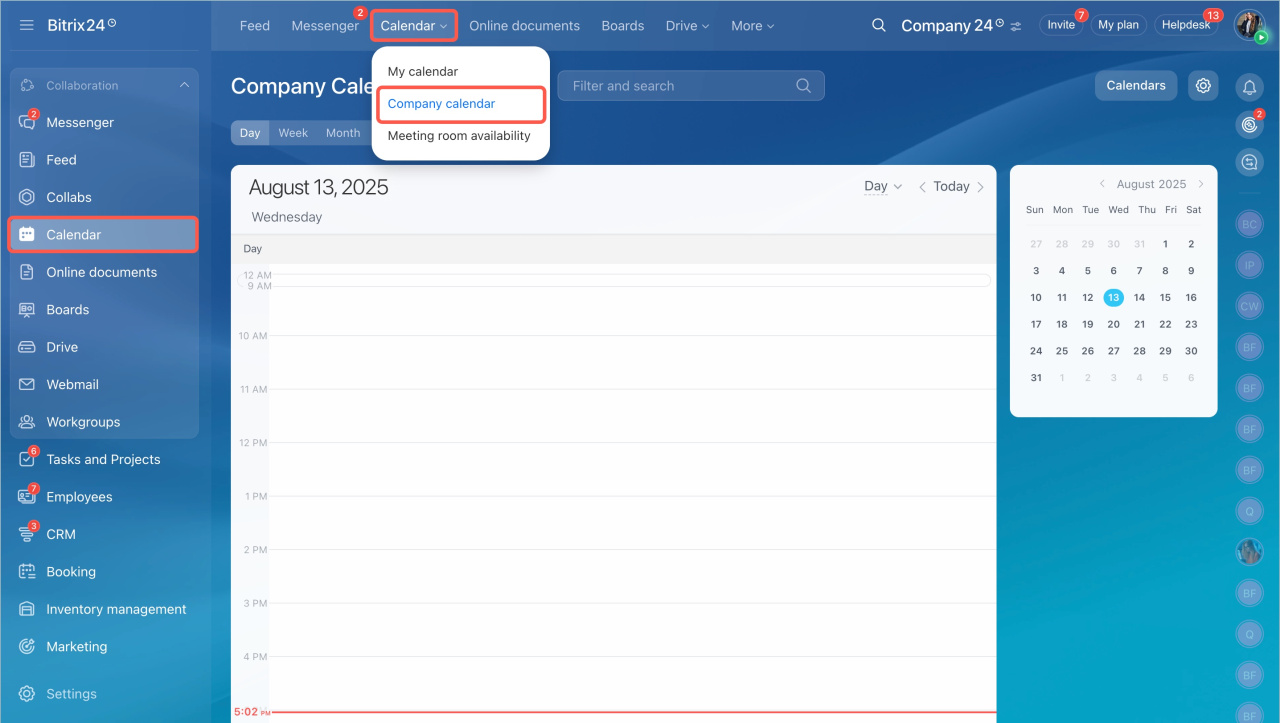Open Messenger in top menu

pyautogui.click(x=325, y=26)
